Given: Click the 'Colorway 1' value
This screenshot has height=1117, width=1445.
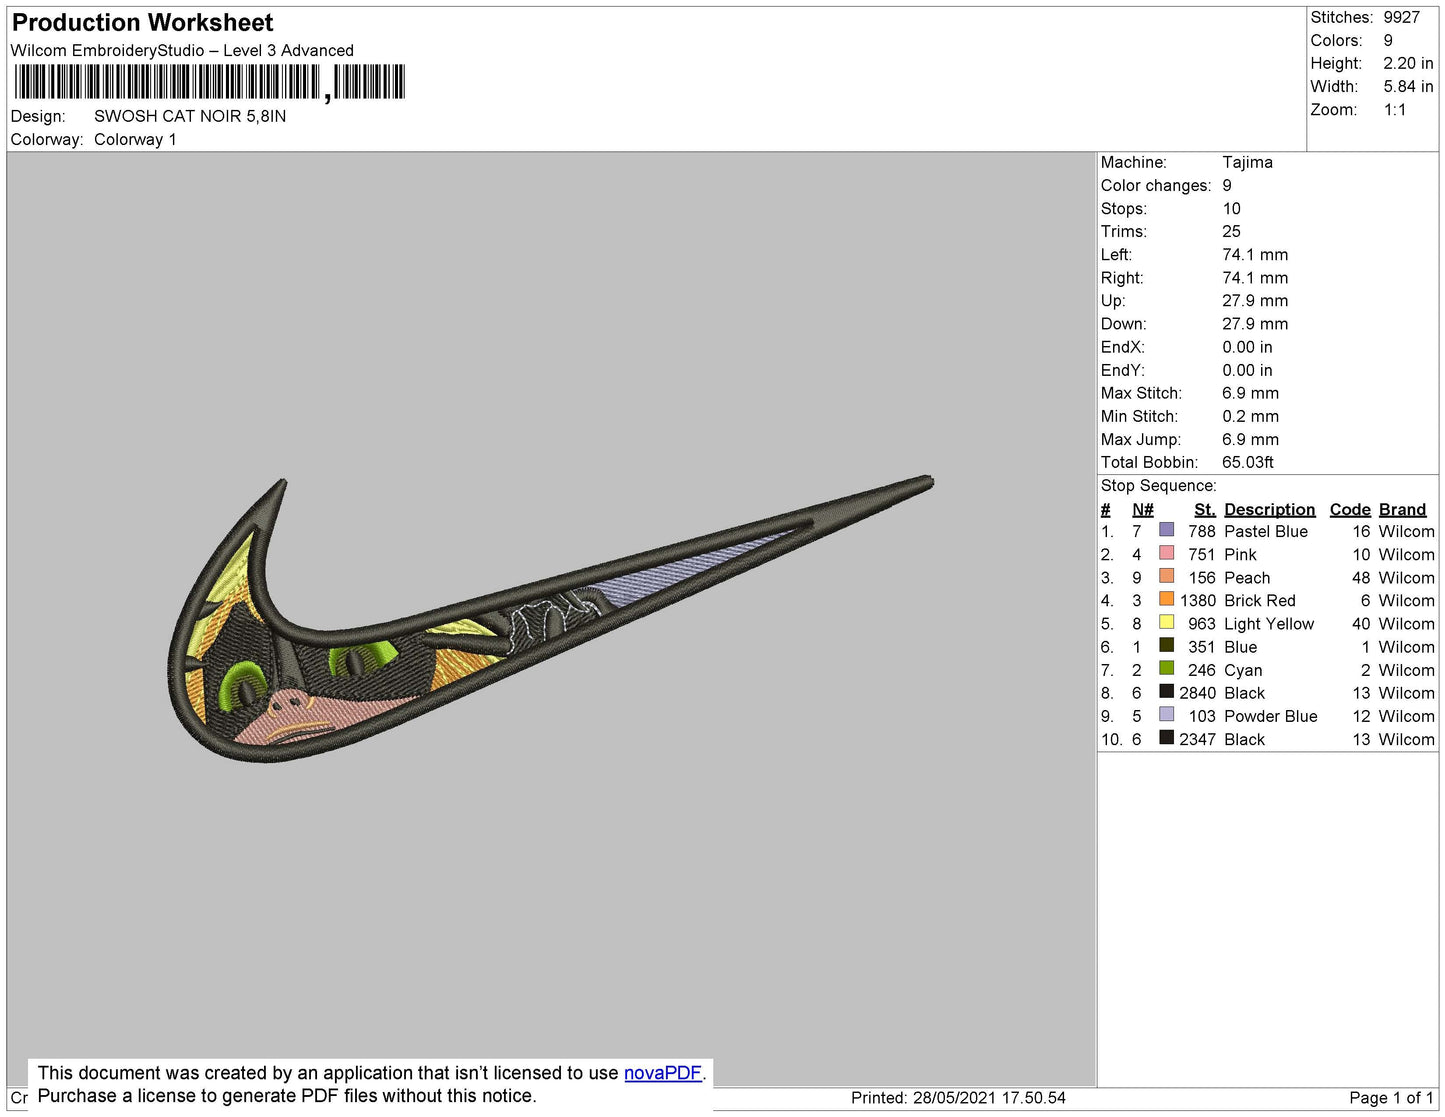Looking at the screenshot, I should (x=135, y=139).
